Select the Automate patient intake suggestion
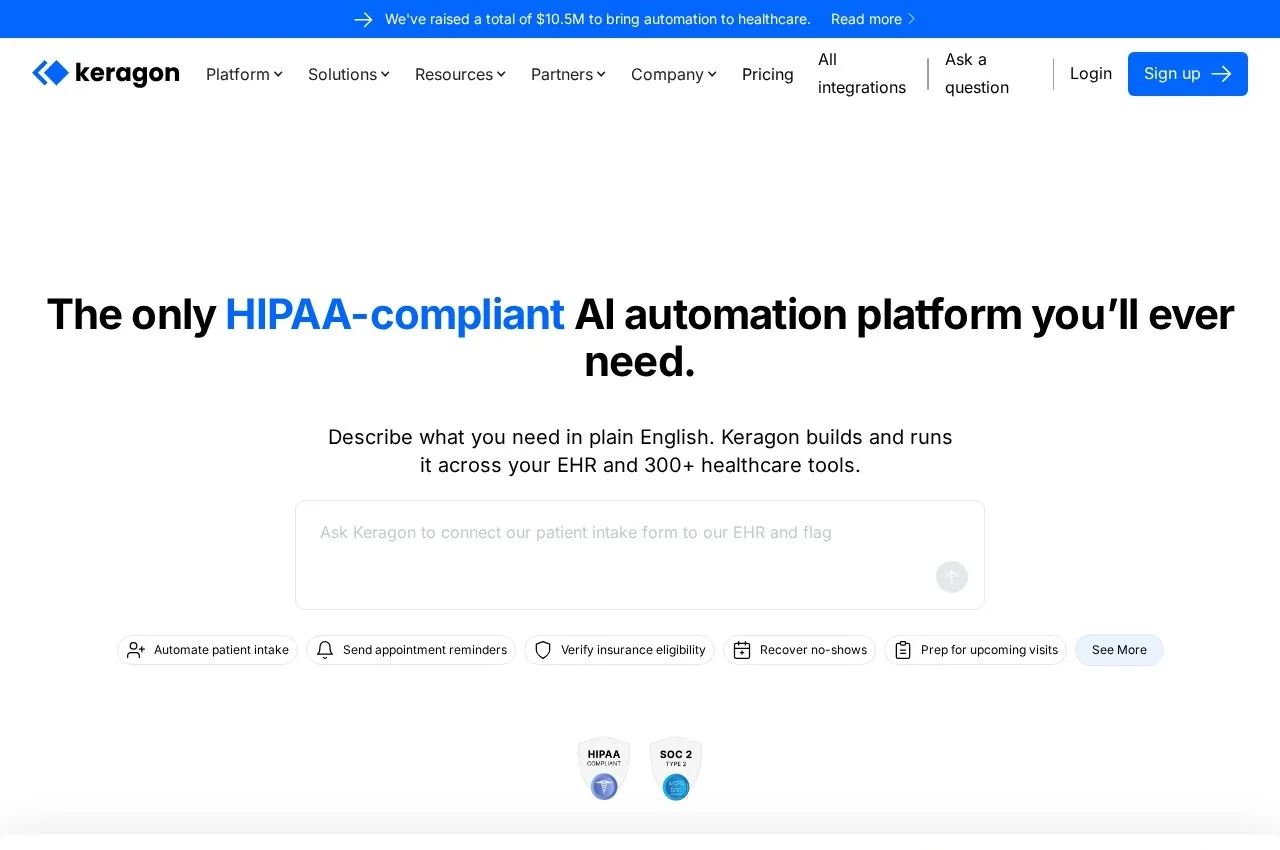Image resolution: width=1280 pixels, height=850 pixels. point(208,650)
